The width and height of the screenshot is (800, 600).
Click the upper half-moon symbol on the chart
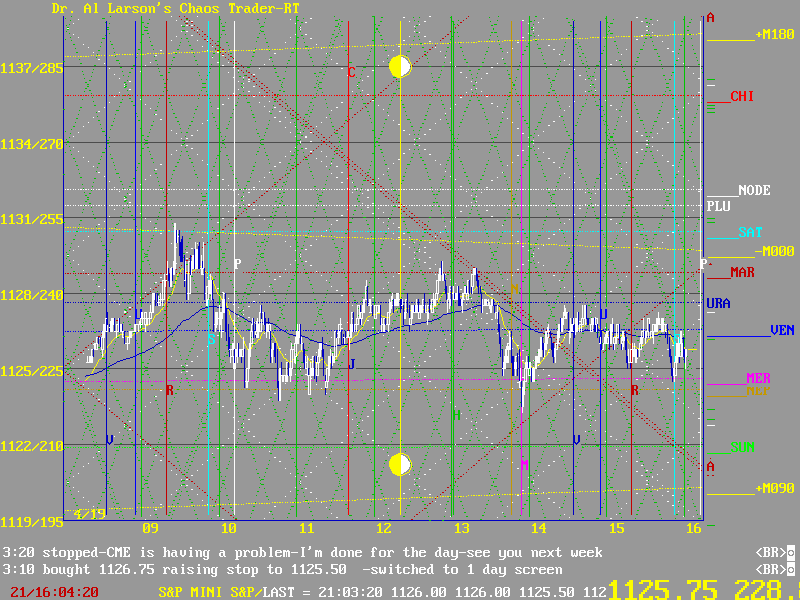point(400,67)
